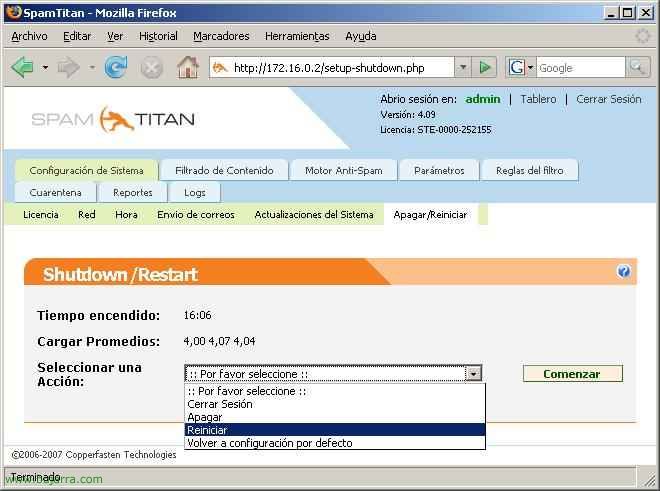Viewport: 660px width, 491px height.
Task: Choose Apagar from the action list
Action: point(335,417)
